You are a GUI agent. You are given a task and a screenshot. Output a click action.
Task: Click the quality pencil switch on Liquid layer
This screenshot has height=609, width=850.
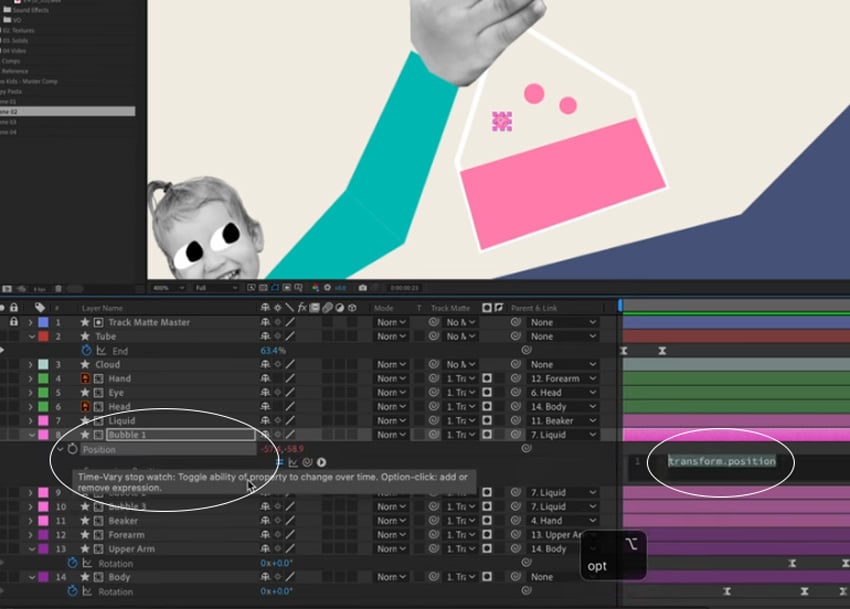point(290,420)
